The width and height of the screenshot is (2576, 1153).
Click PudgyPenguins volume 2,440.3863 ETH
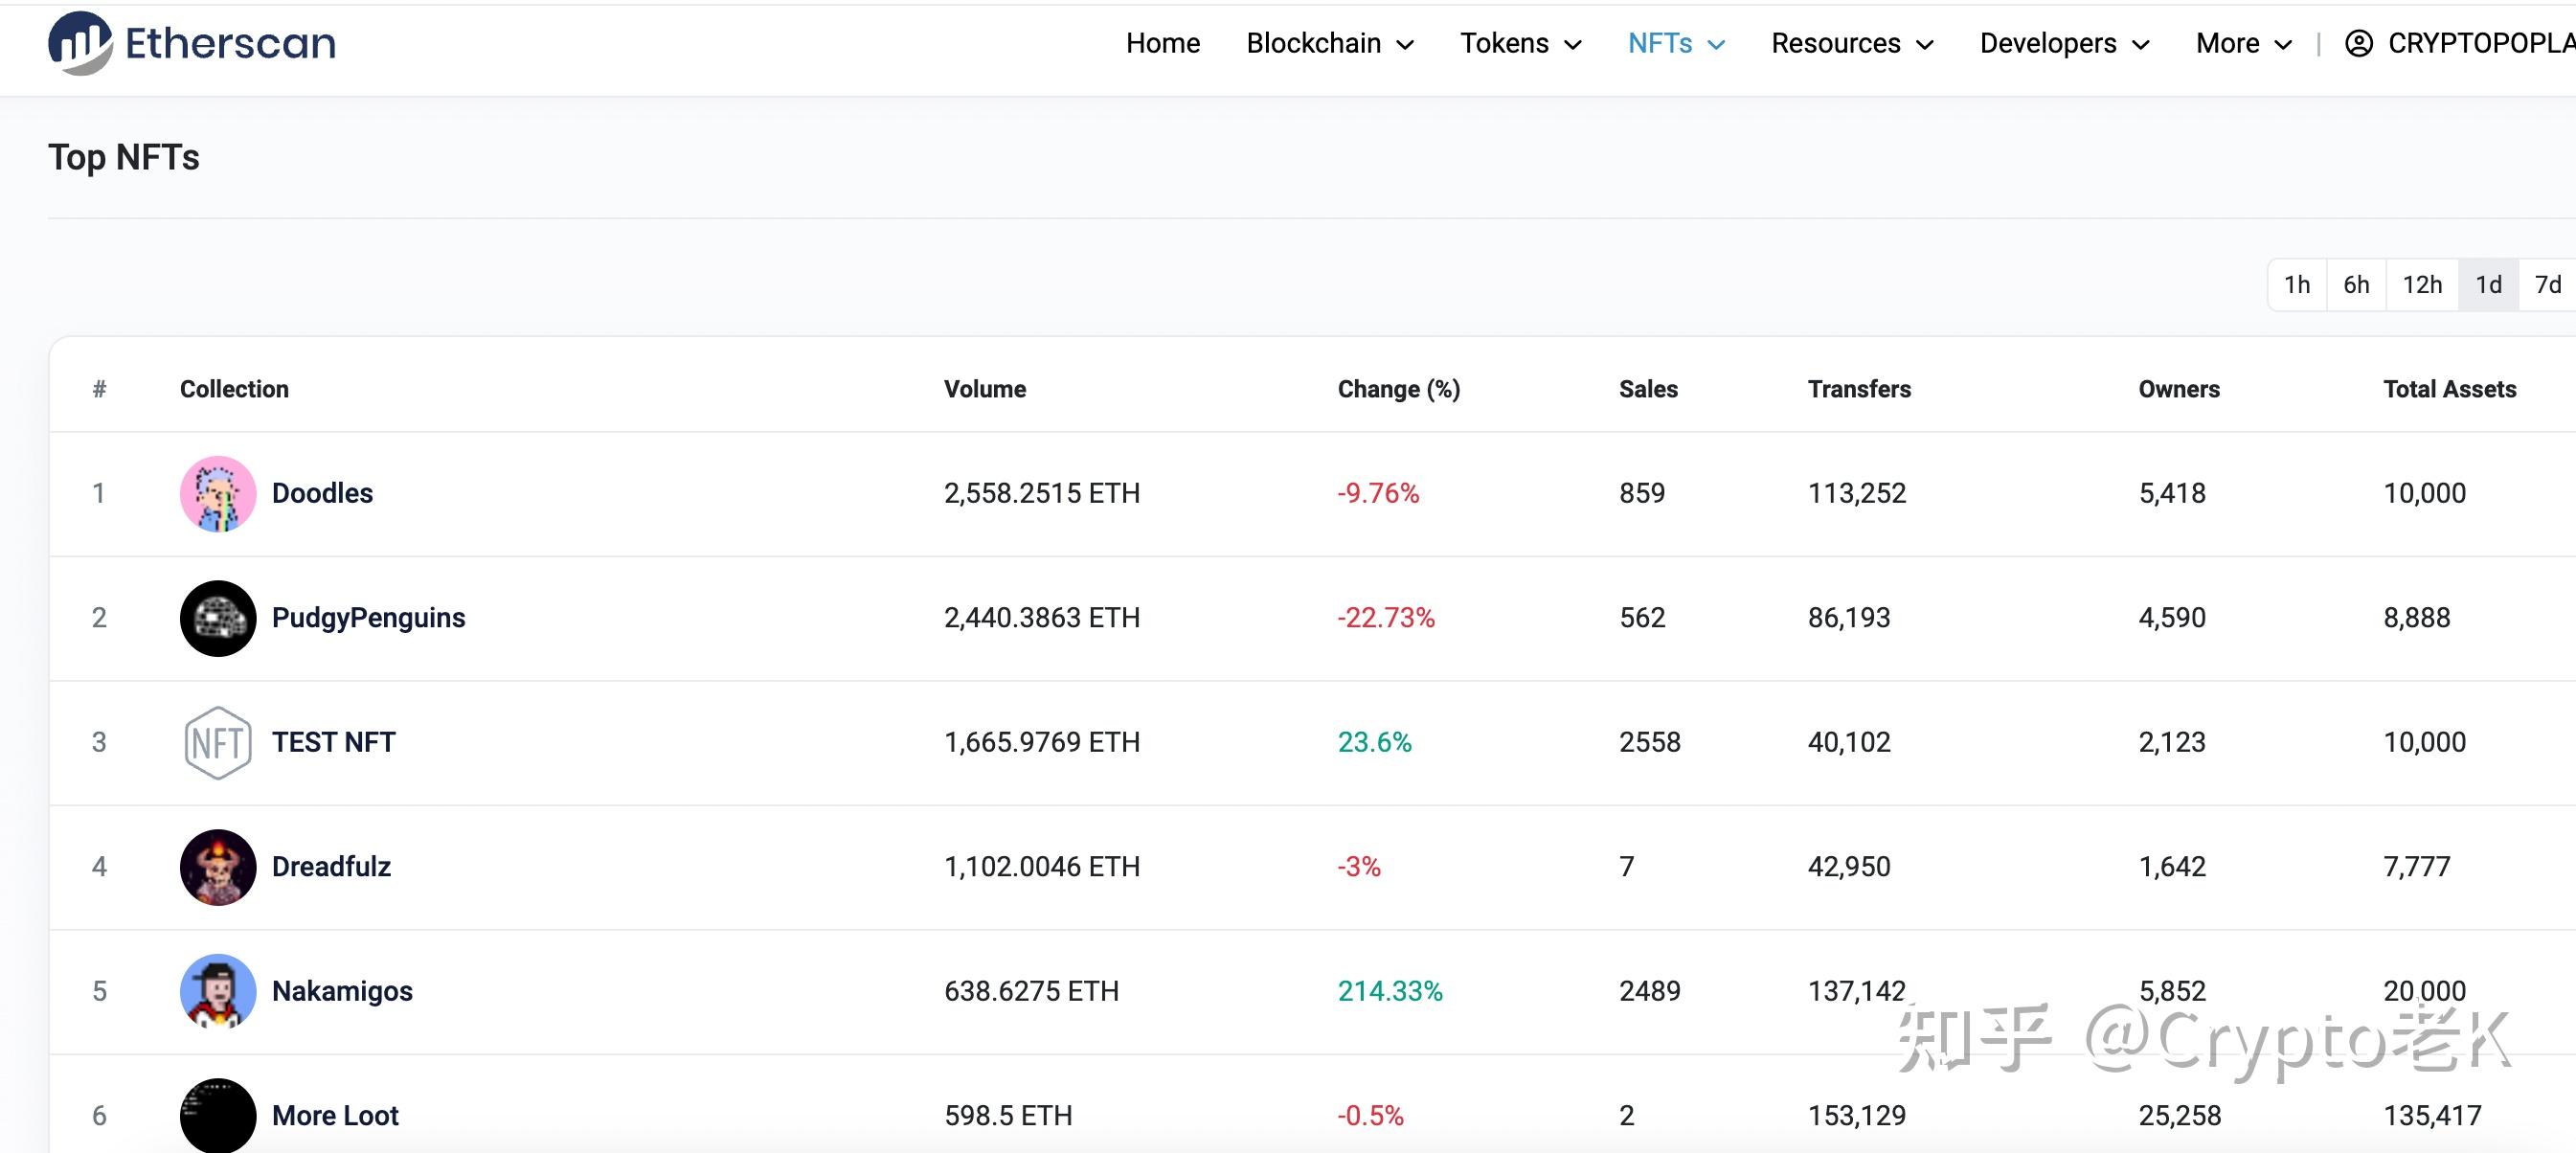tap(1042, 618)
